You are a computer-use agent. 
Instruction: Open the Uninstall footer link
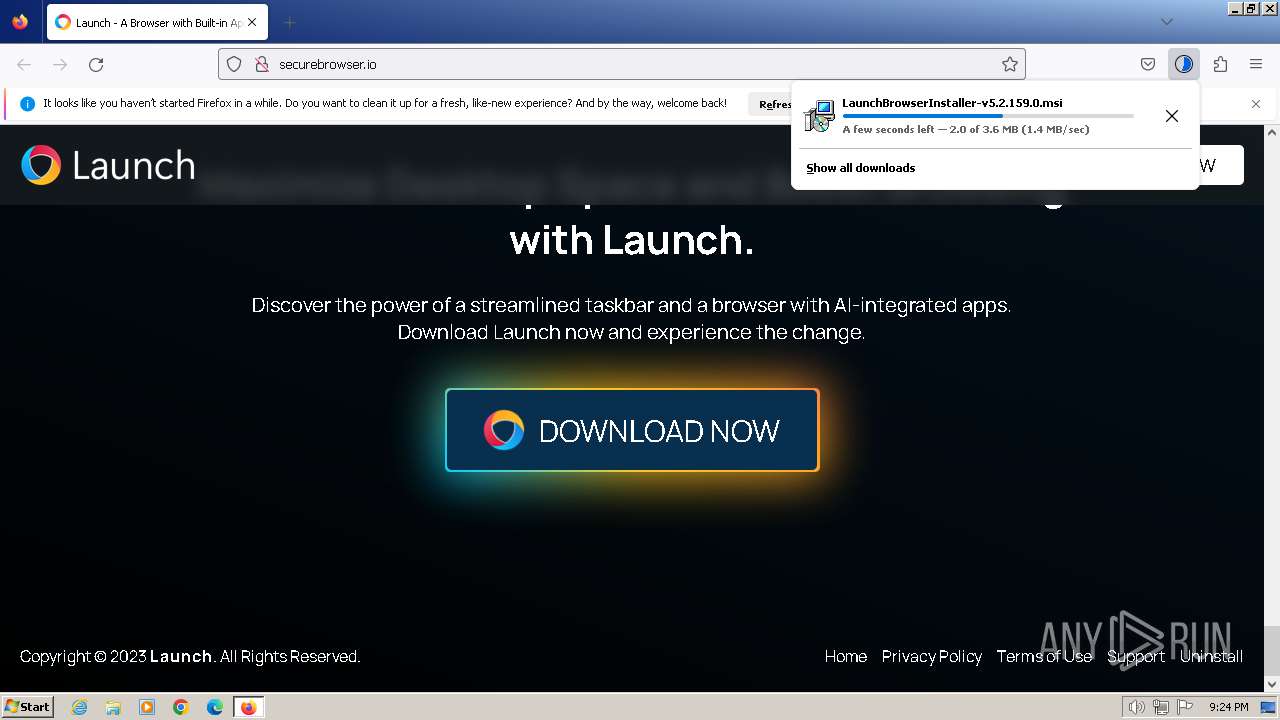(1211, 656)
